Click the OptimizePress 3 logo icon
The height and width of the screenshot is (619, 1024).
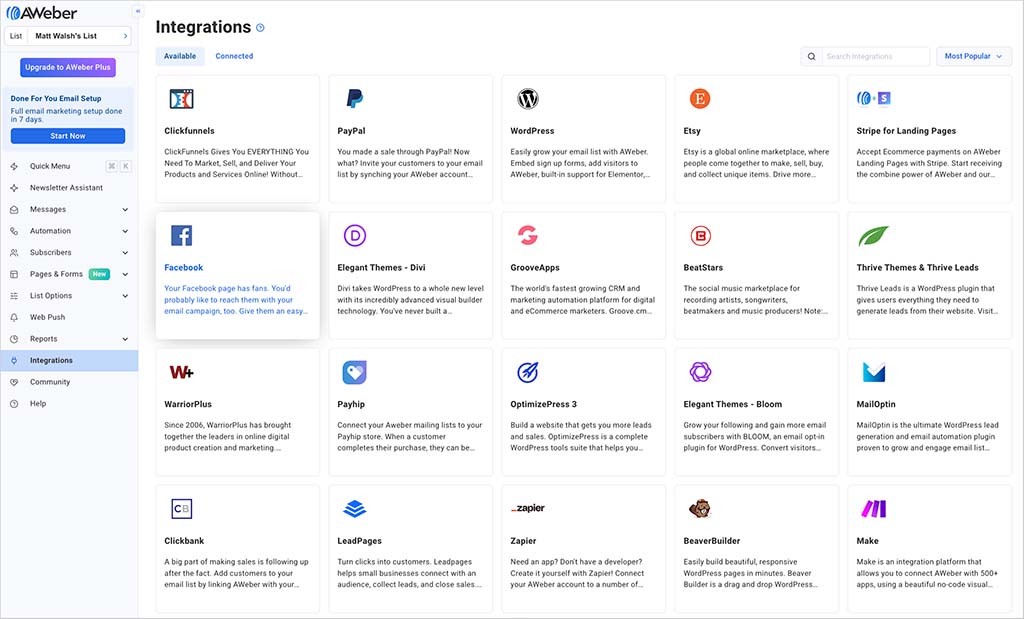coord(528,372)
